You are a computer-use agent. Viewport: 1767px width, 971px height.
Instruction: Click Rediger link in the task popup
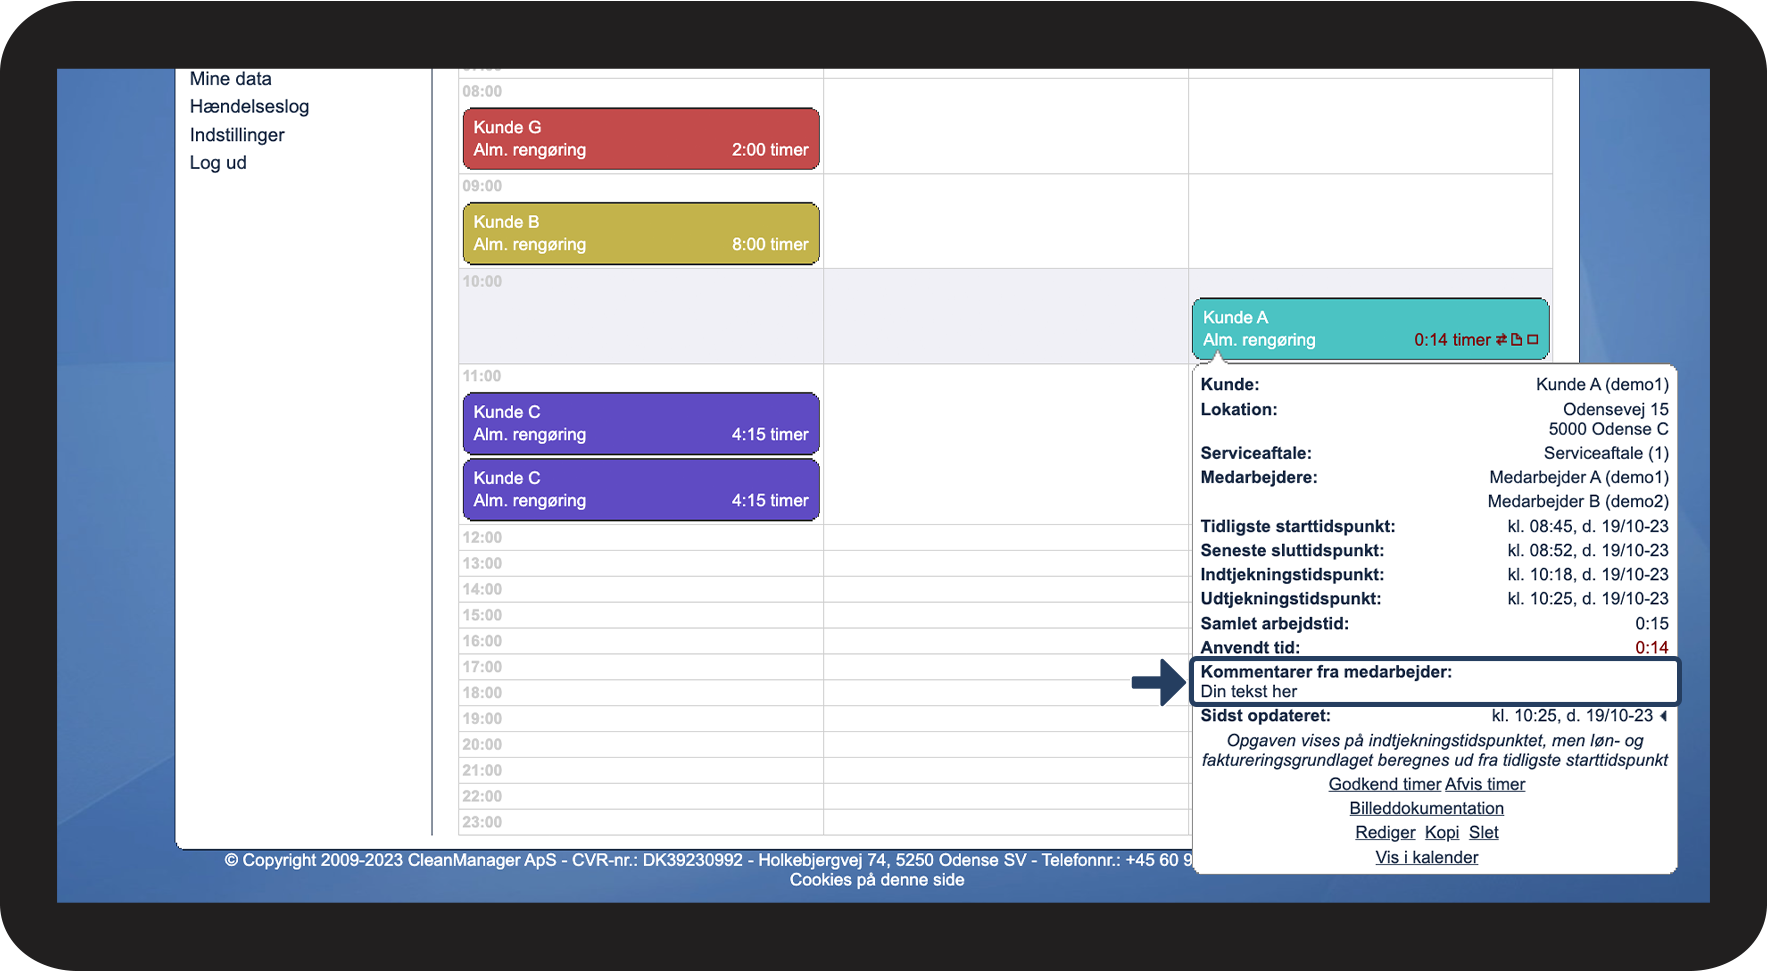point(1385,833)
